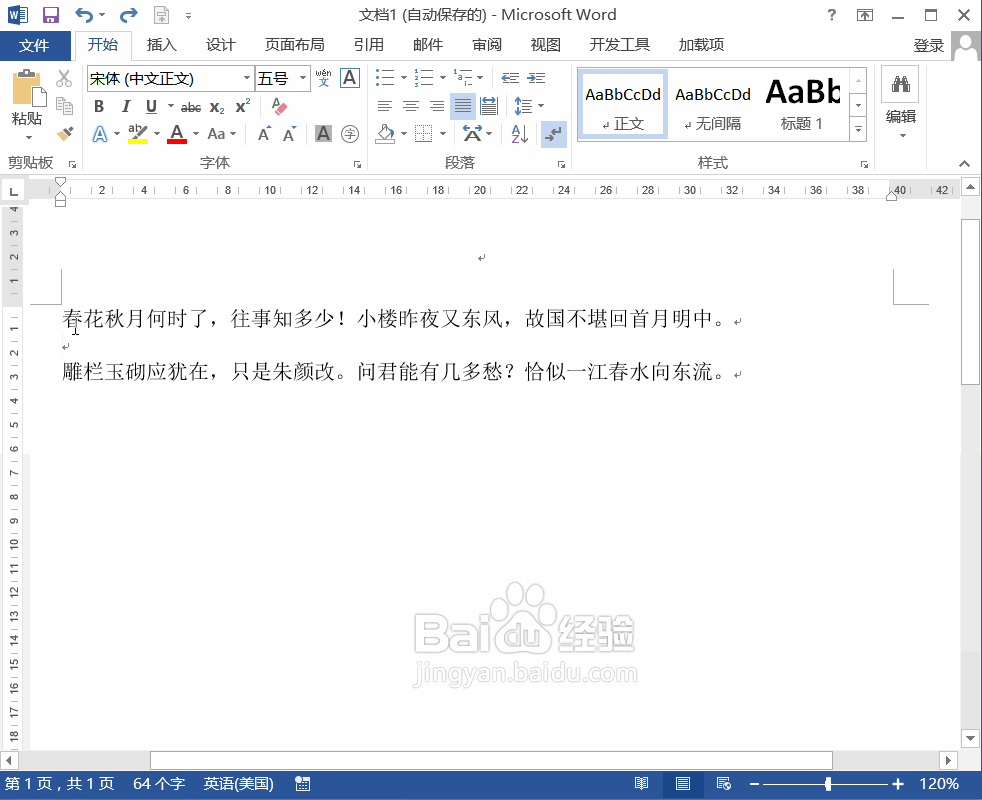The image size is (982, 800).
Task: Open the Sort dialog via A-Z icon
Action: point(519,133)
